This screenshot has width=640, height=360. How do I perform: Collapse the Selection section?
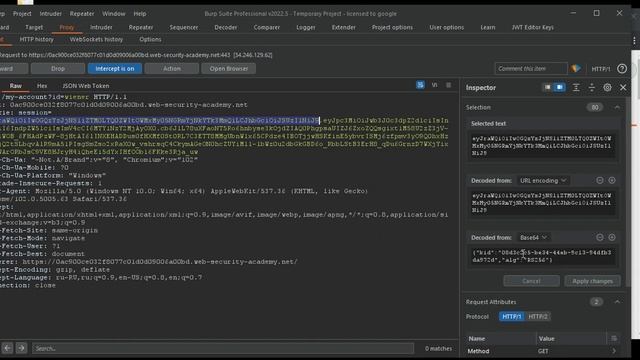tap(617, 107)
